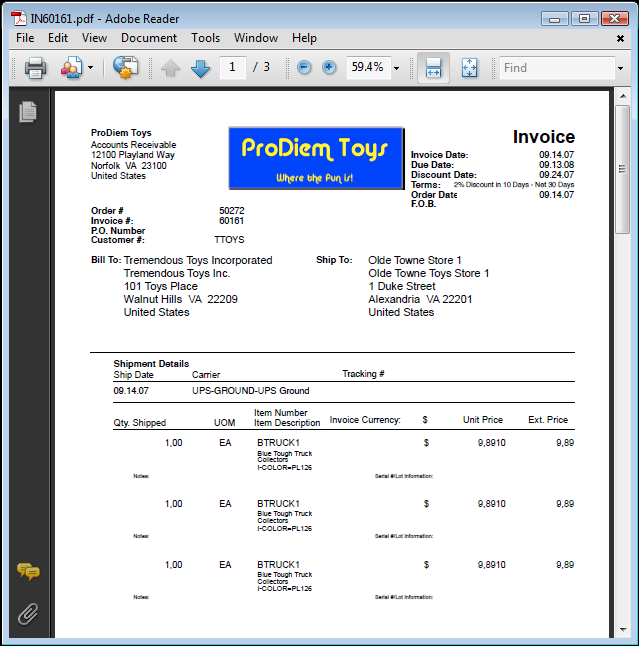Click due date 09.13.08

click(556, 165)
